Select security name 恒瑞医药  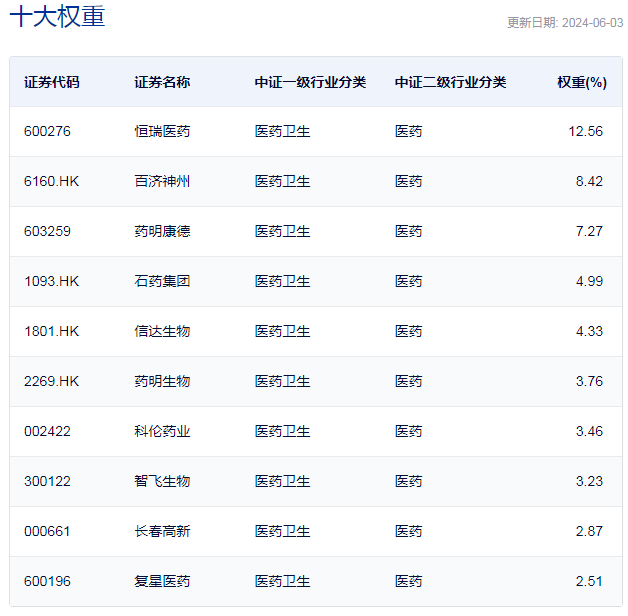click(x=162, y=131)
